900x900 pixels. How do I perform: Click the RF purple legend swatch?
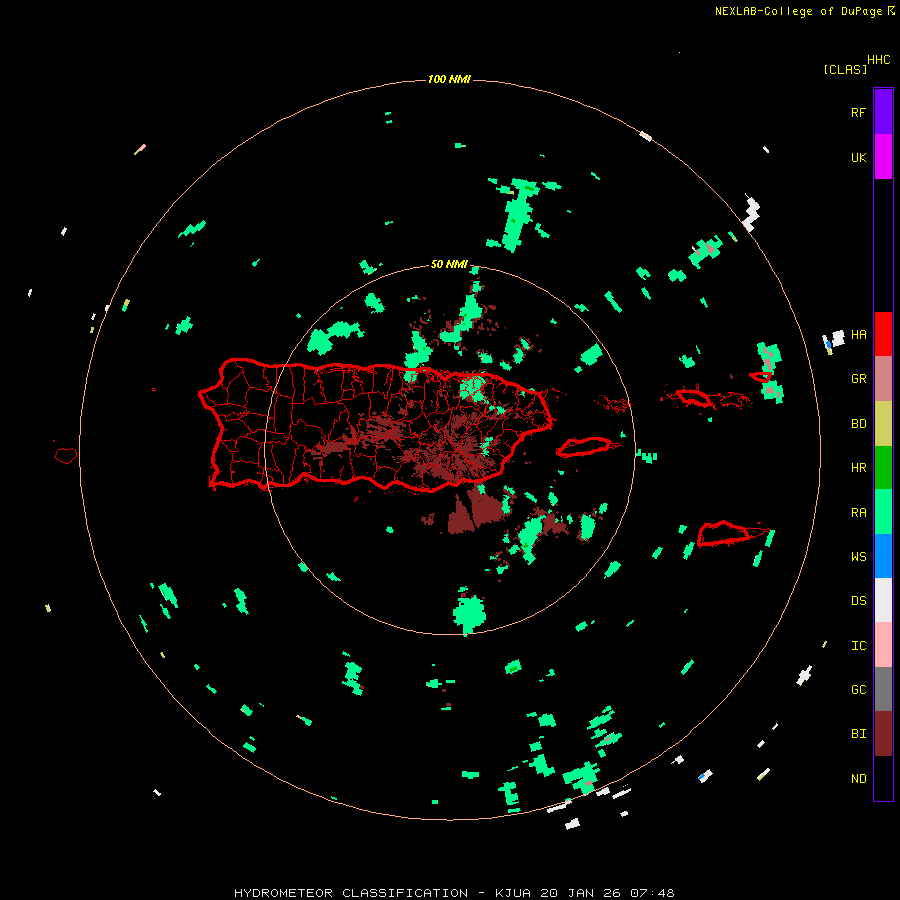click(883, 112)
